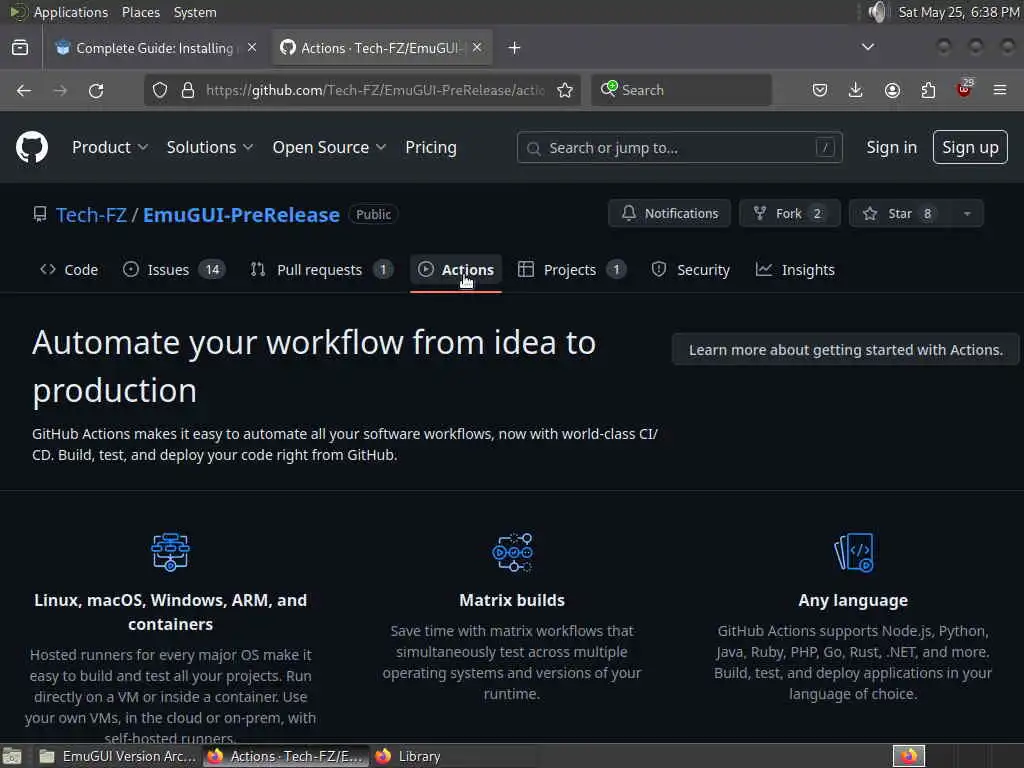1024x768 pixels.
Task: Click the Firefox Search box
Action: tap(680, 90)
